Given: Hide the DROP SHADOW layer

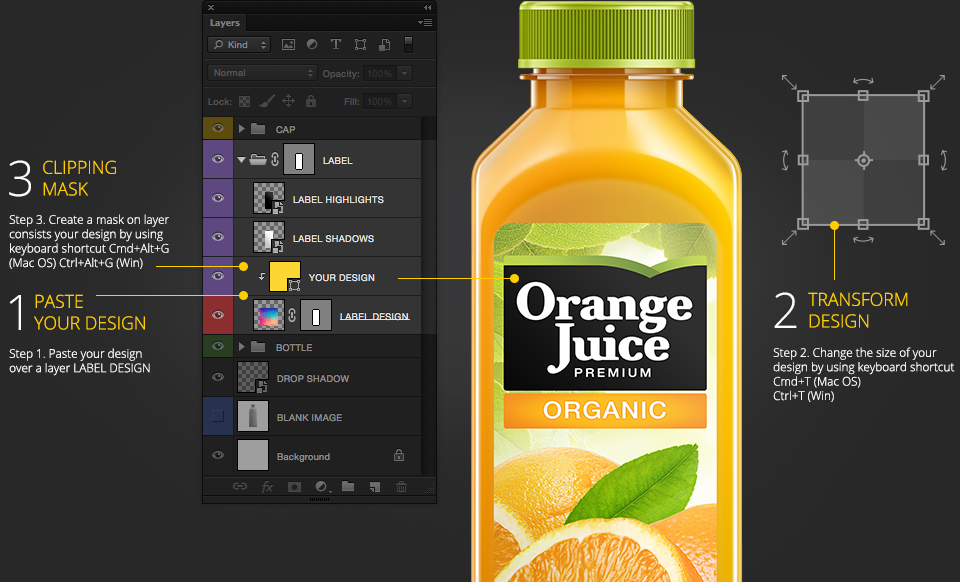Looking at the screenshot, I should point(217,377).
